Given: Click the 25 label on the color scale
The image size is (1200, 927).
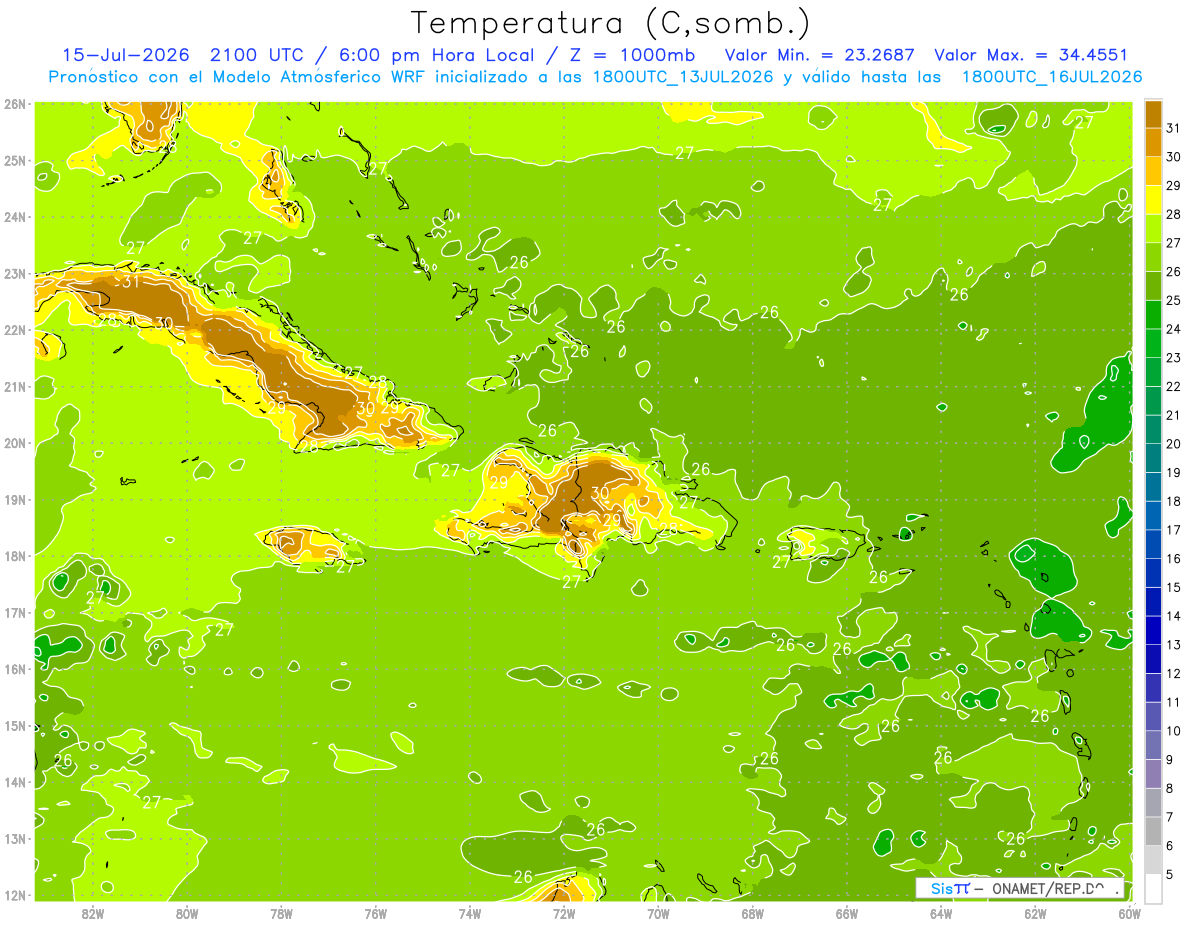Looking at the screenshot, I should [1175, 301].
